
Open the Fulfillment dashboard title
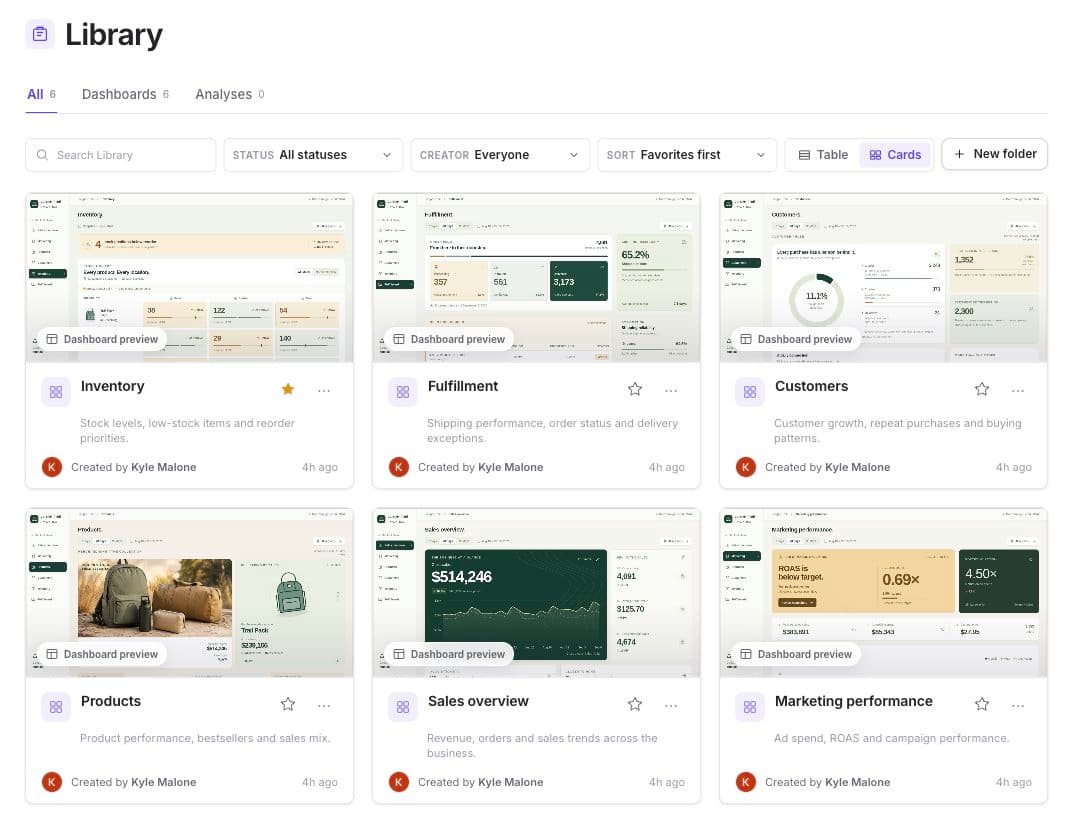coord(463,386)
